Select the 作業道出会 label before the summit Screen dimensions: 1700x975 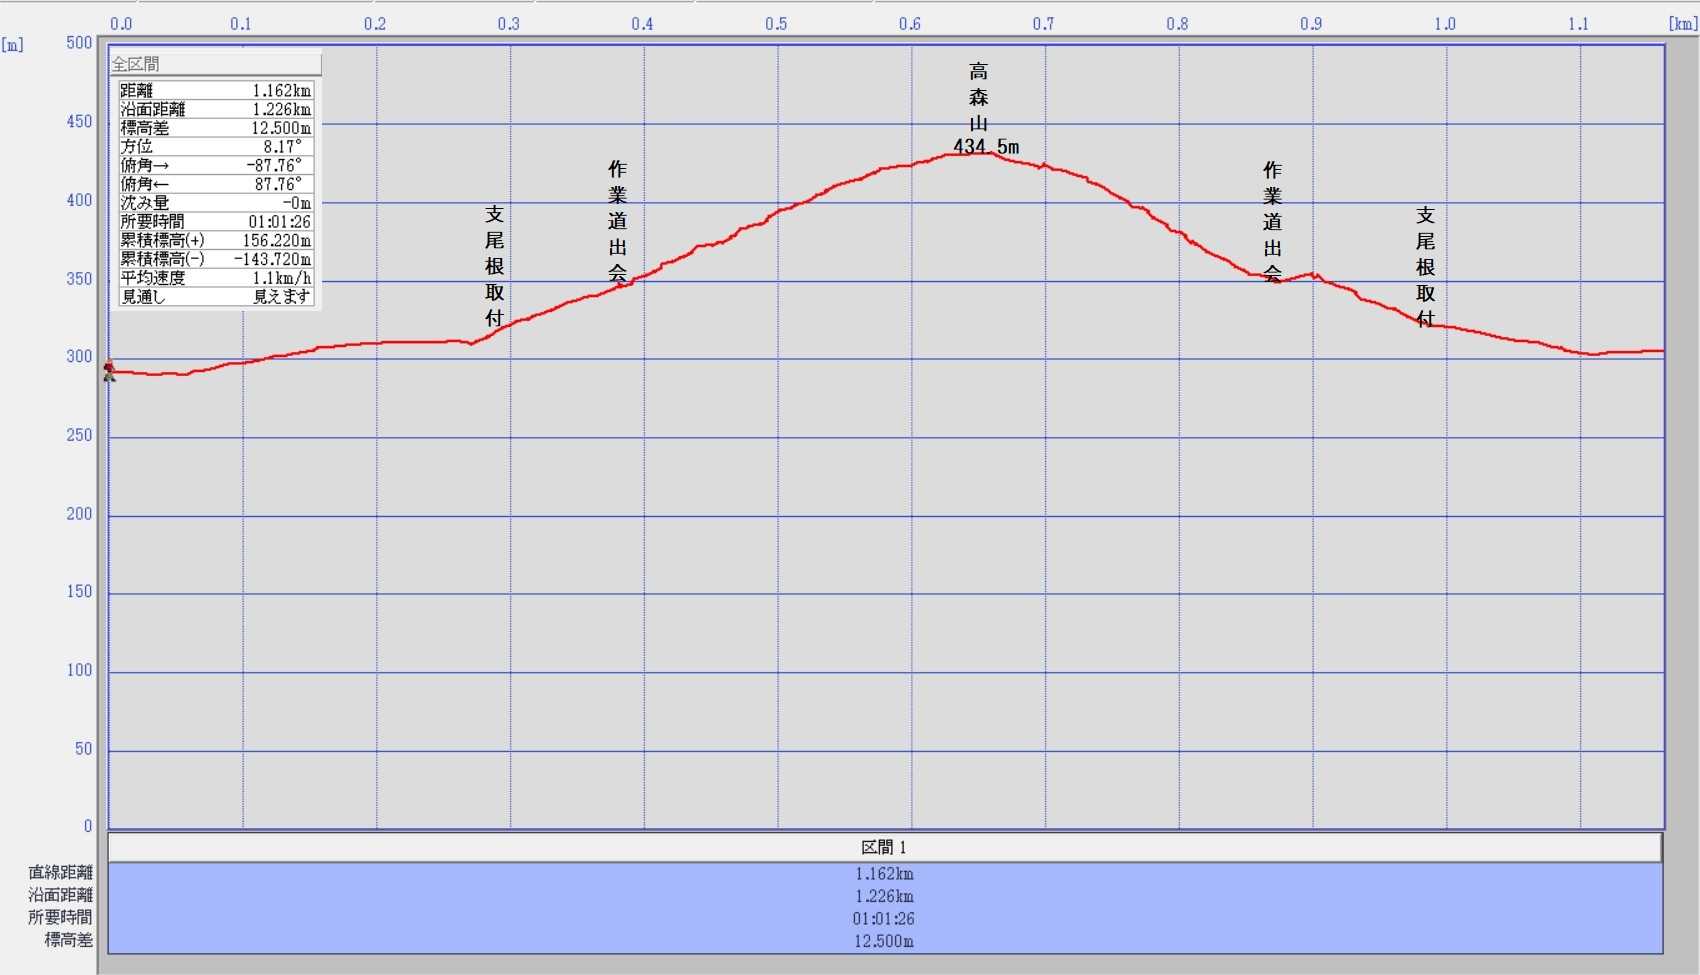click(618, 221)
